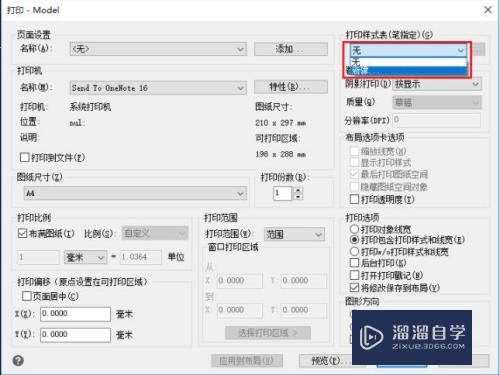This screenshot has height=375, width=500.
Task: Select the 打印w/o打印样式和线宽 radio option
Action: 354,251
